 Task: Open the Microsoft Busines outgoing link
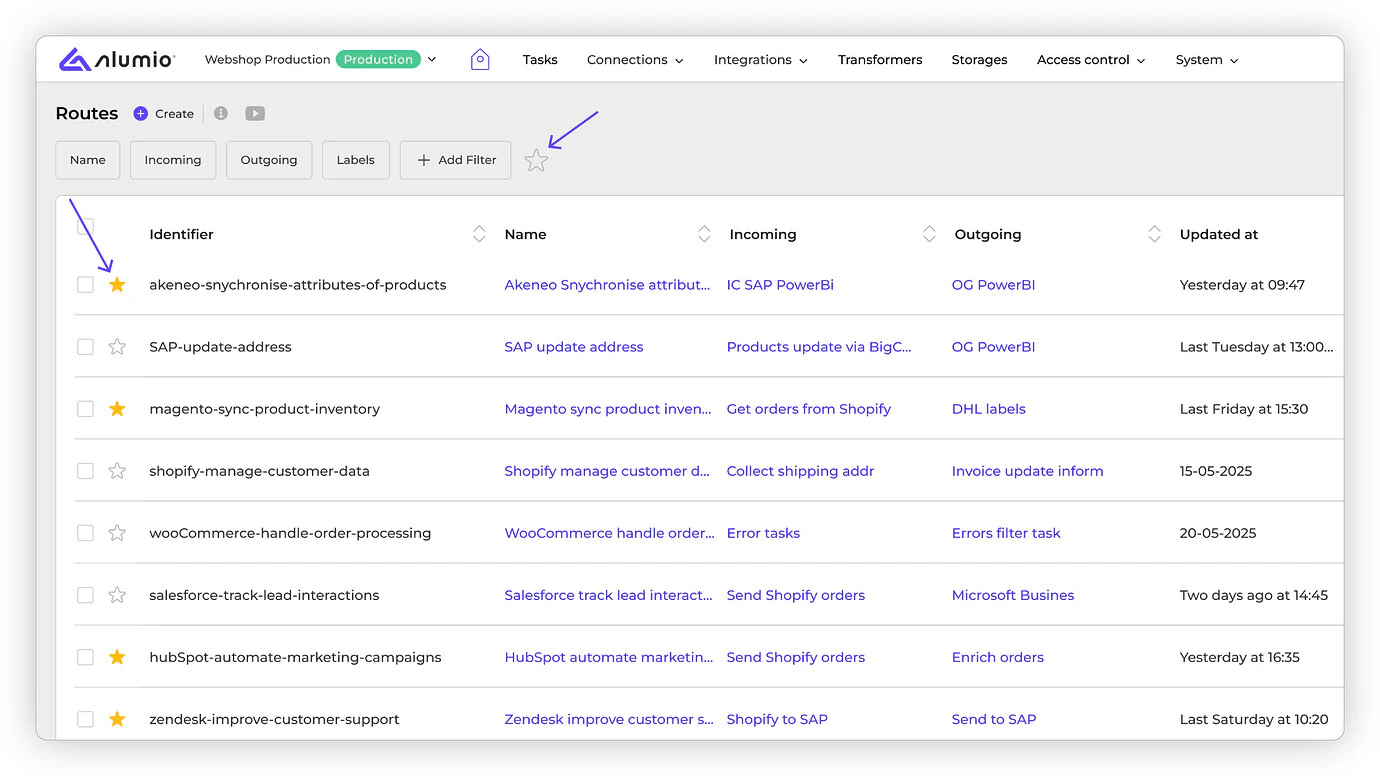tap(1013, 595)
